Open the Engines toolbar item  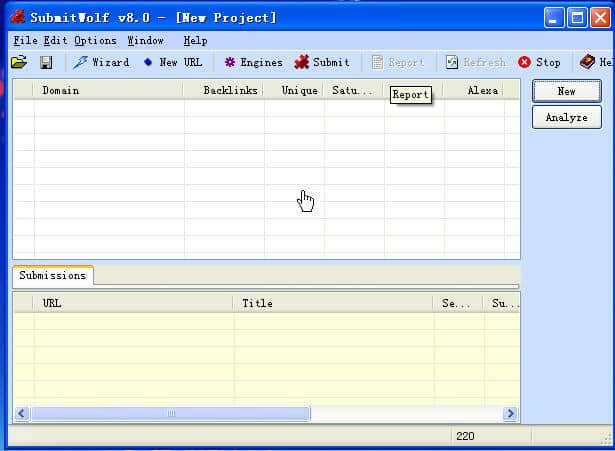pos(253,62)
